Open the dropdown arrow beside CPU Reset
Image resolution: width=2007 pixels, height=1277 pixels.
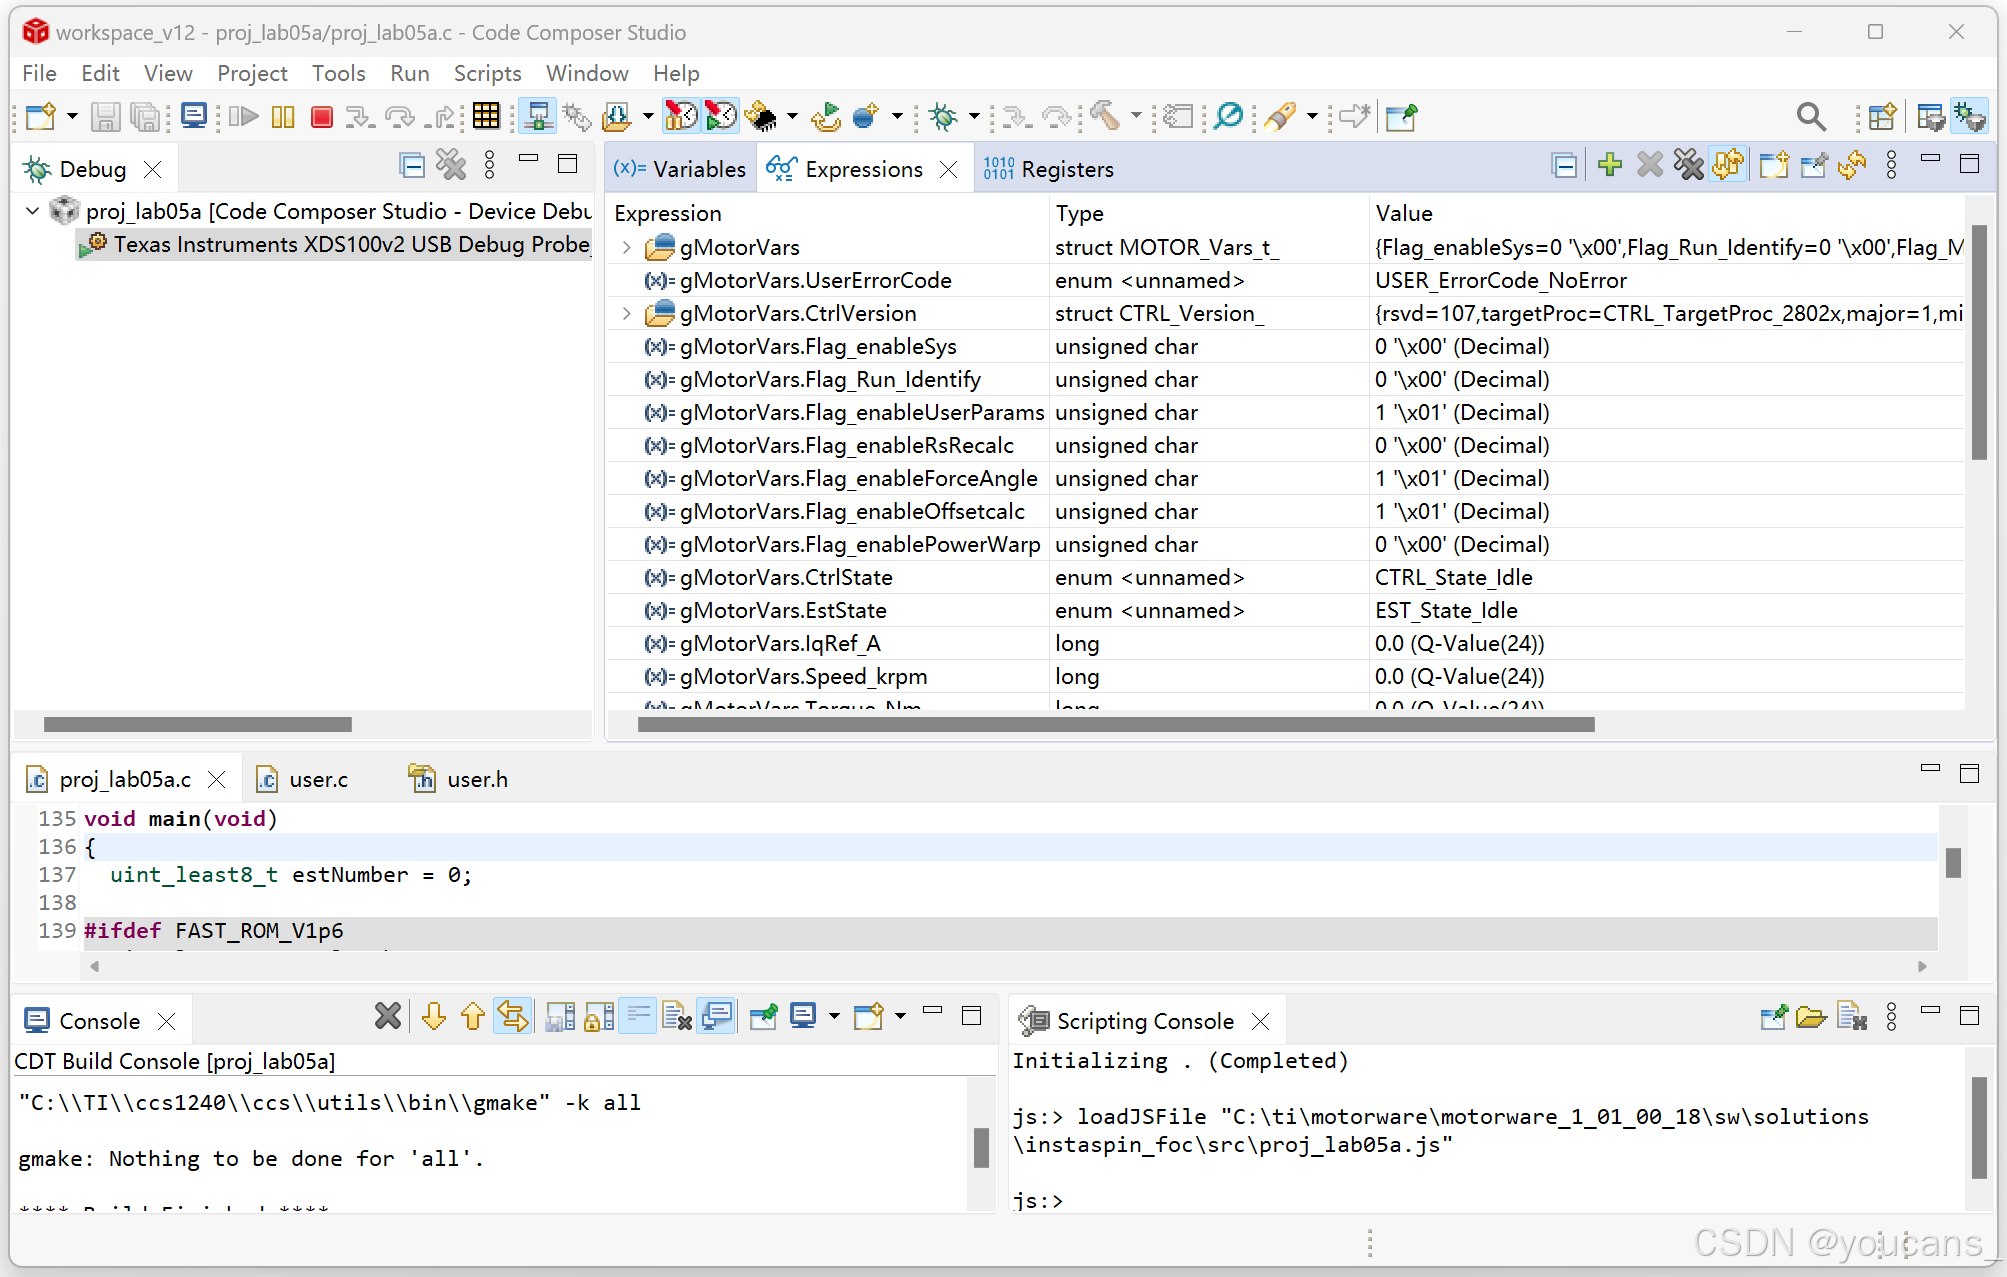coord(792,117)
